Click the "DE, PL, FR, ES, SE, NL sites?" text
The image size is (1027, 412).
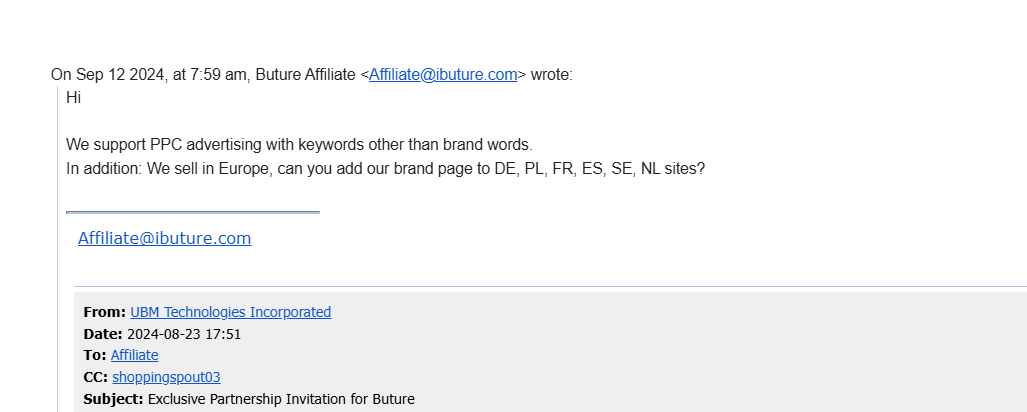(x=600, y=169)
